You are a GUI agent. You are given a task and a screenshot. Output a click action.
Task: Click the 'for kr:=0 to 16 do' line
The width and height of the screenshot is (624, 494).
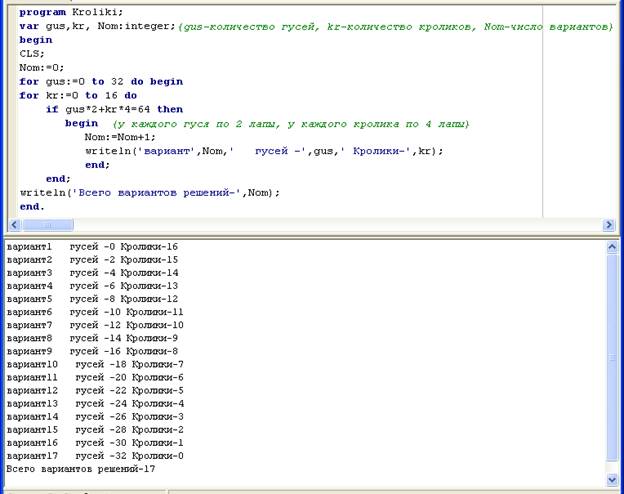[78, 96]
